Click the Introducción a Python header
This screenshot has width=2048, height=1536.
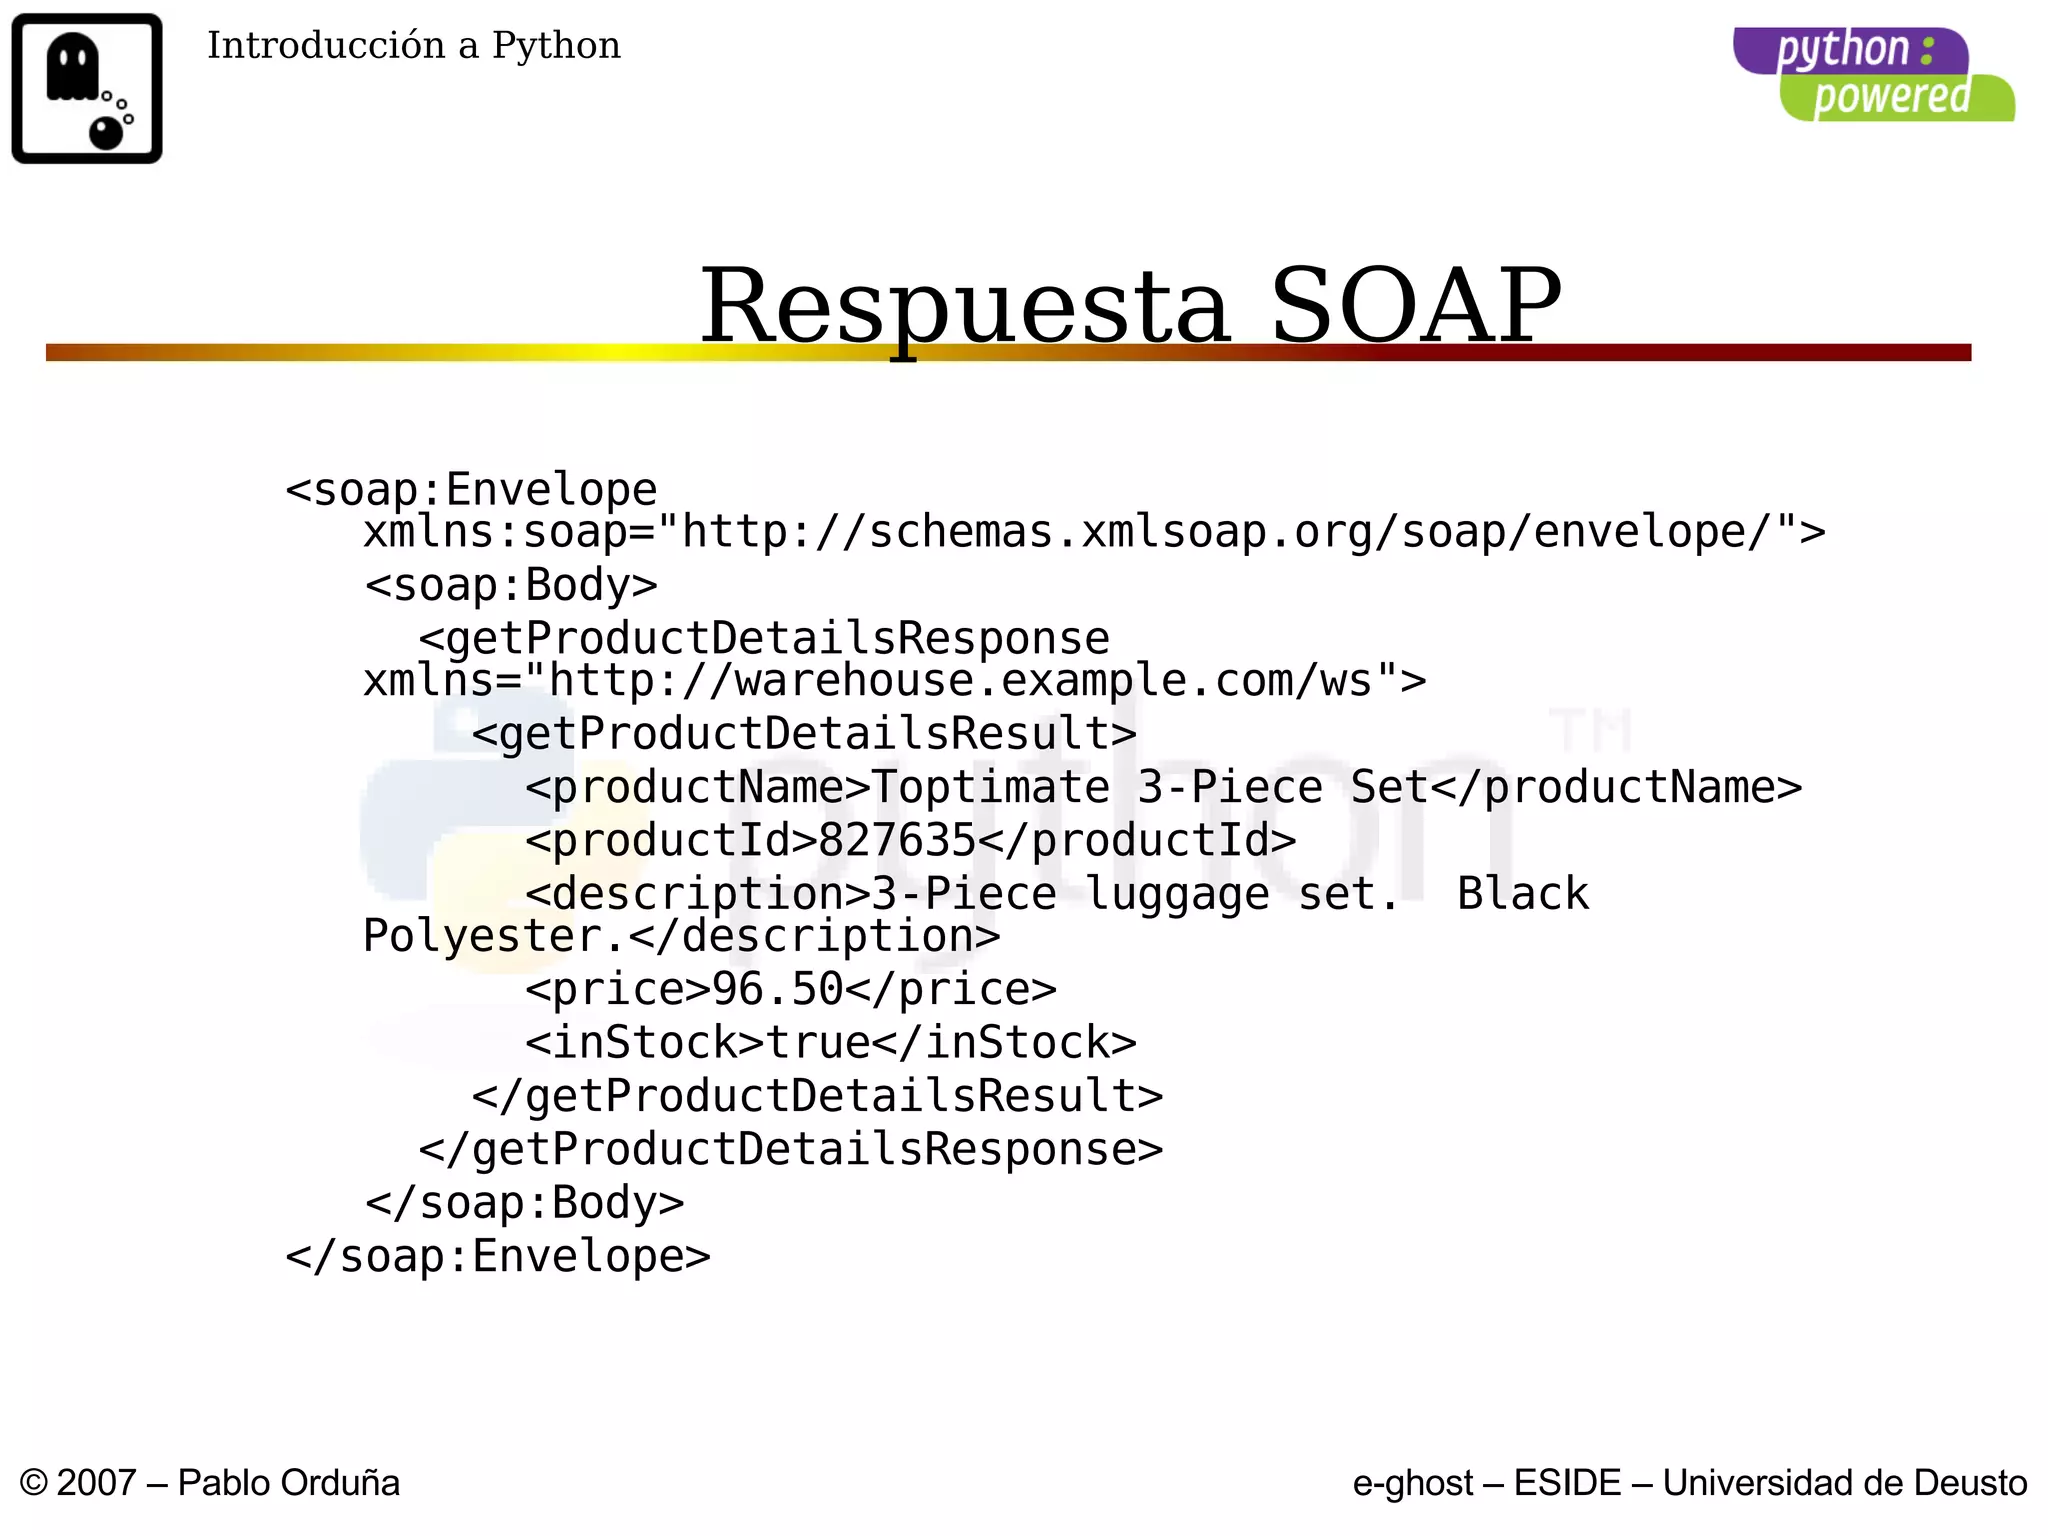point(413,46)
